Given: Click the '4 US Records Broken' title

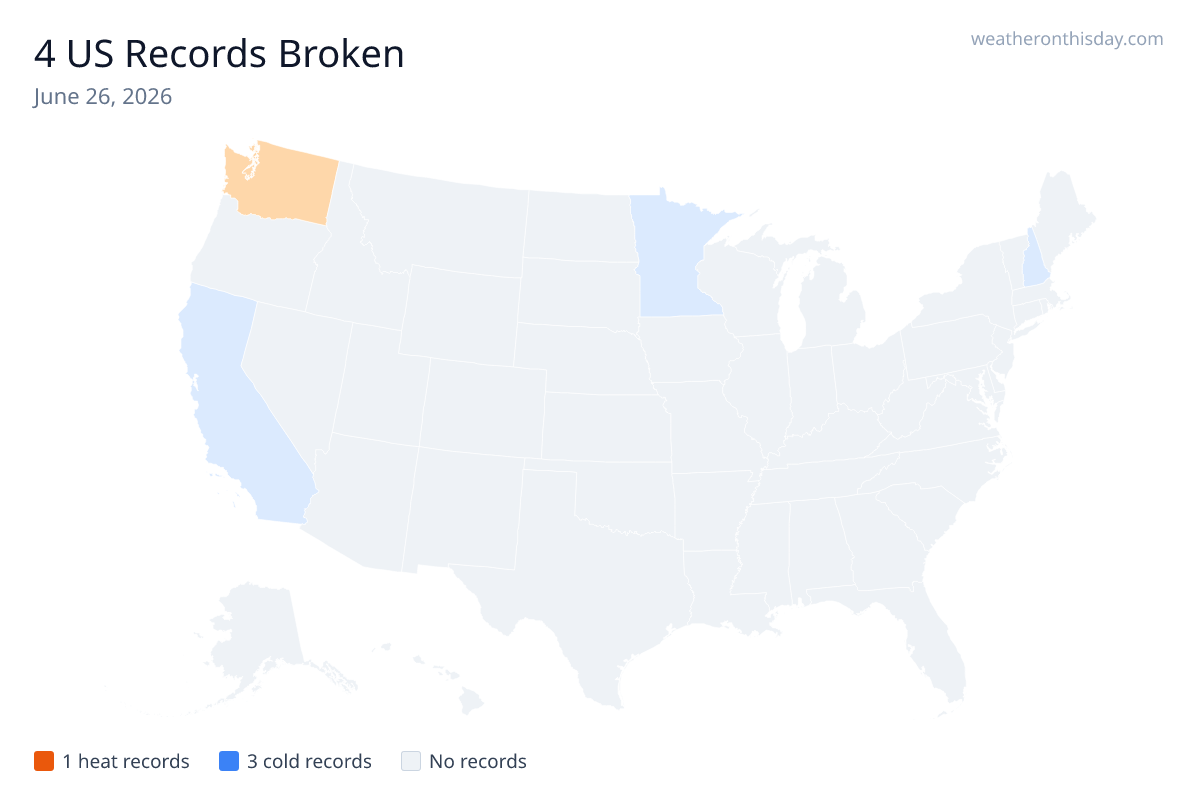Looking at the screenshot, I should coord(219,54).
